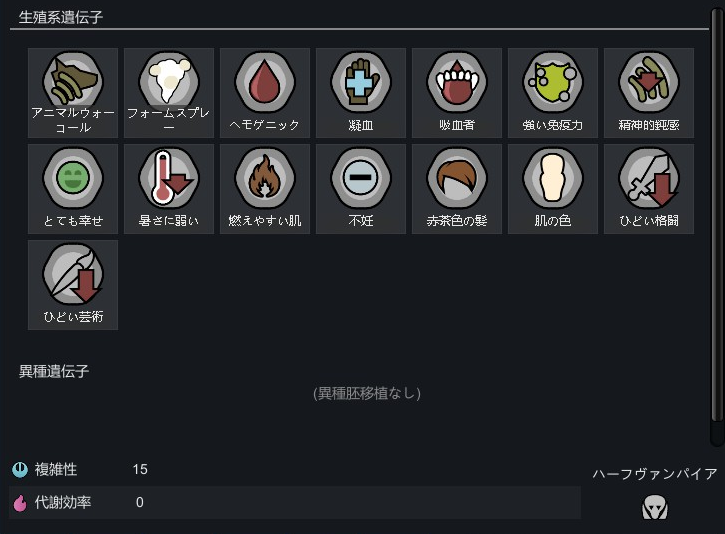Click the フォームスプレー gene icon

pos(169,93)
